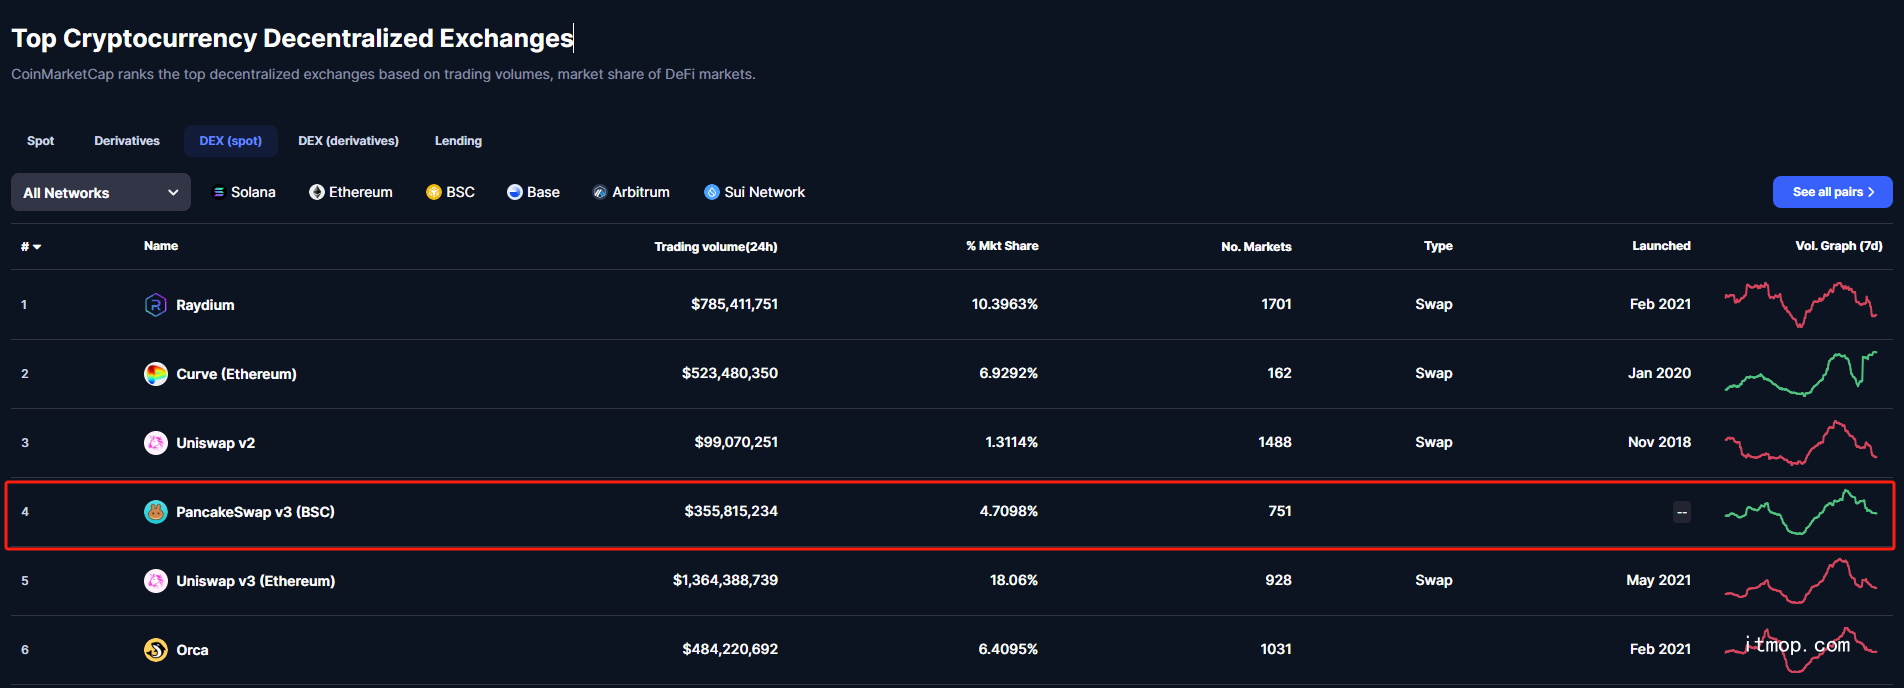Click the Base network icon
Viewport: 1904px width, 688px height.
pos(515,192)
